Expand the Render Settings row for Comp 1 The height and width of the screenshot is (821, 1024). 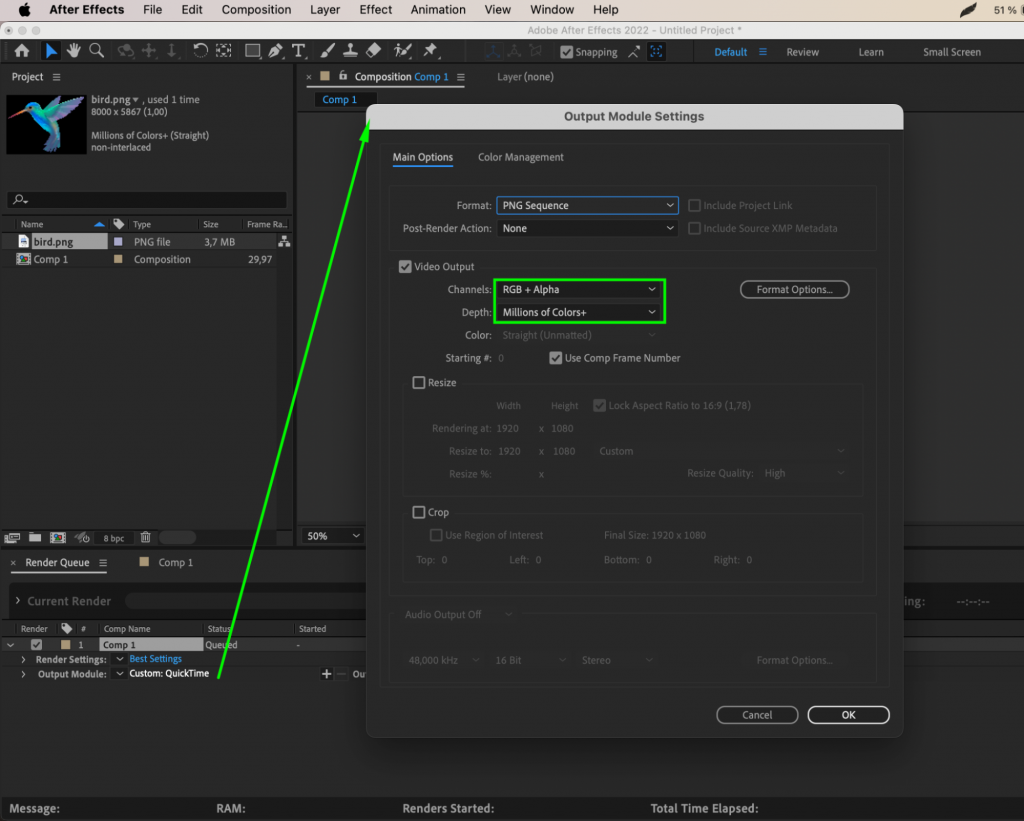(x=23, y=658)
